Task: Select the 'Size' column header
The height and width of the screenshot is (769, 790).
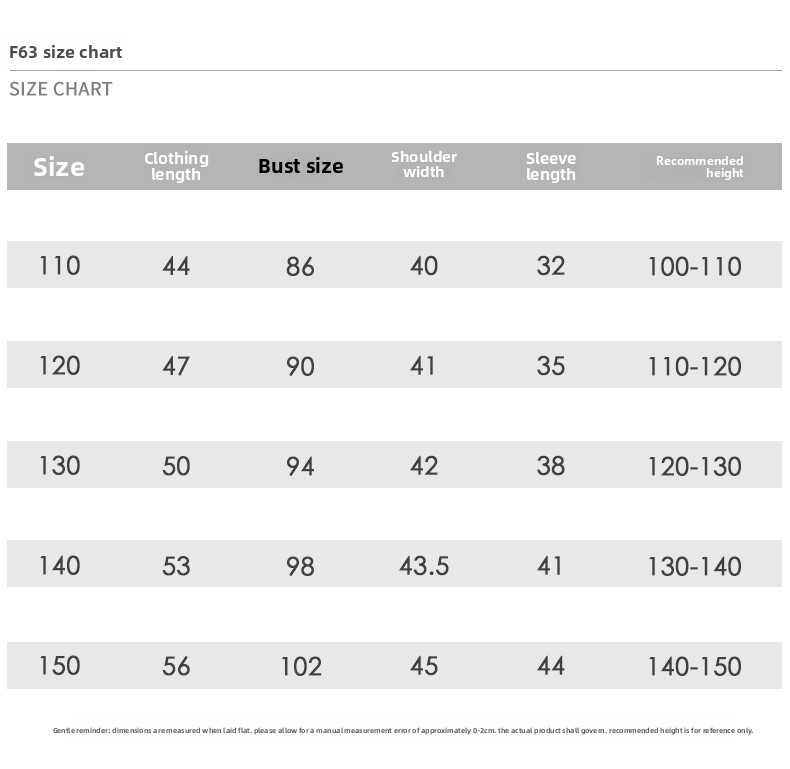Action: (x=59, y=167)
